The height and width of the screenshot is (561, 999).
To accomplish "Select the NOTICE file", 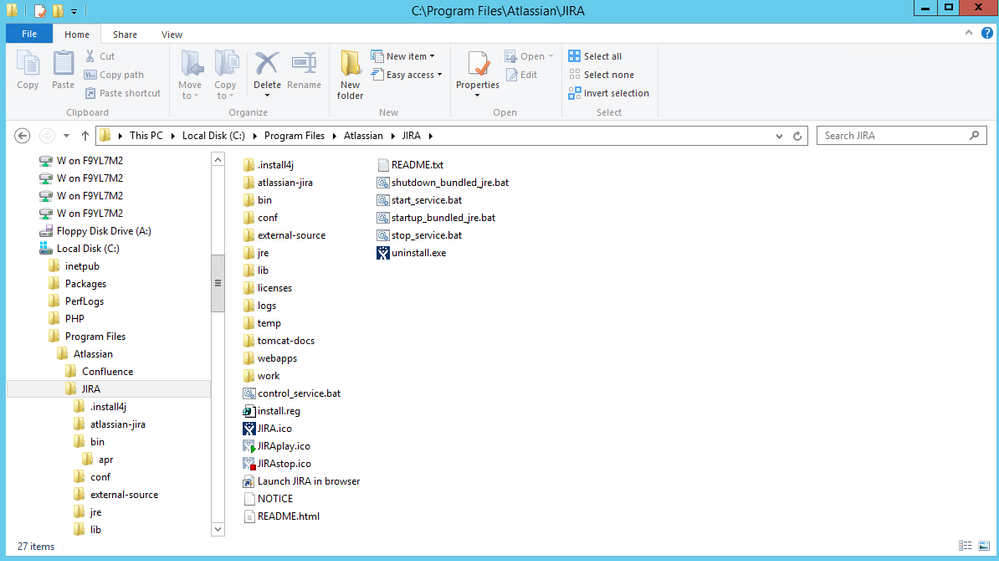I will [x=268, y=499].
